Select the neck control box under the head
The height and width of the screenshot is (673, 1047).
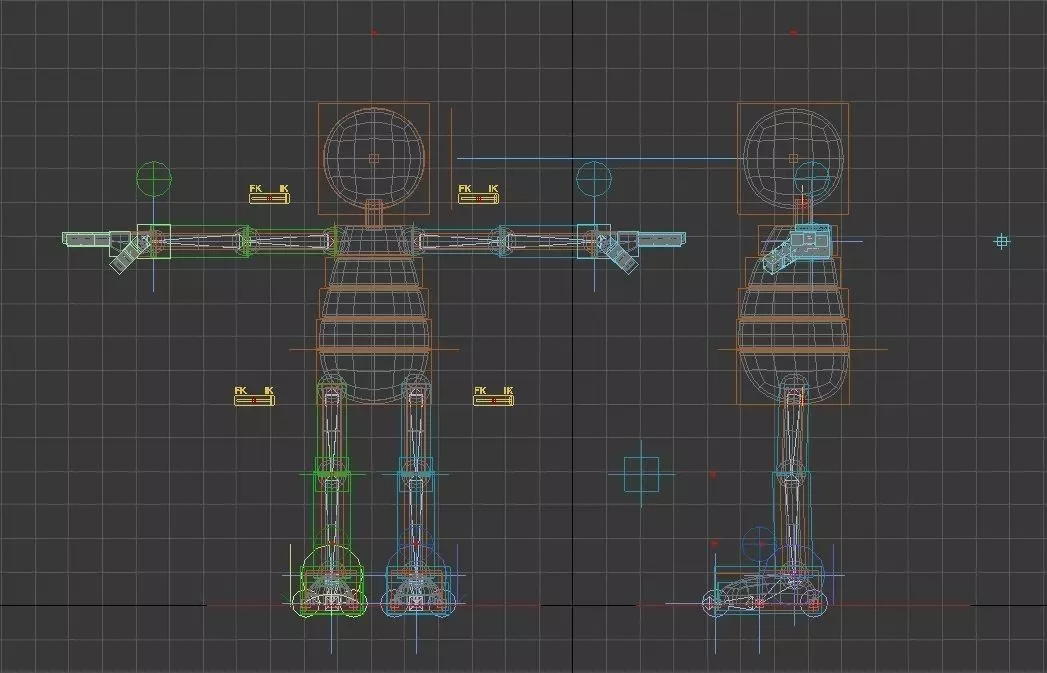(x=374, y=213)
